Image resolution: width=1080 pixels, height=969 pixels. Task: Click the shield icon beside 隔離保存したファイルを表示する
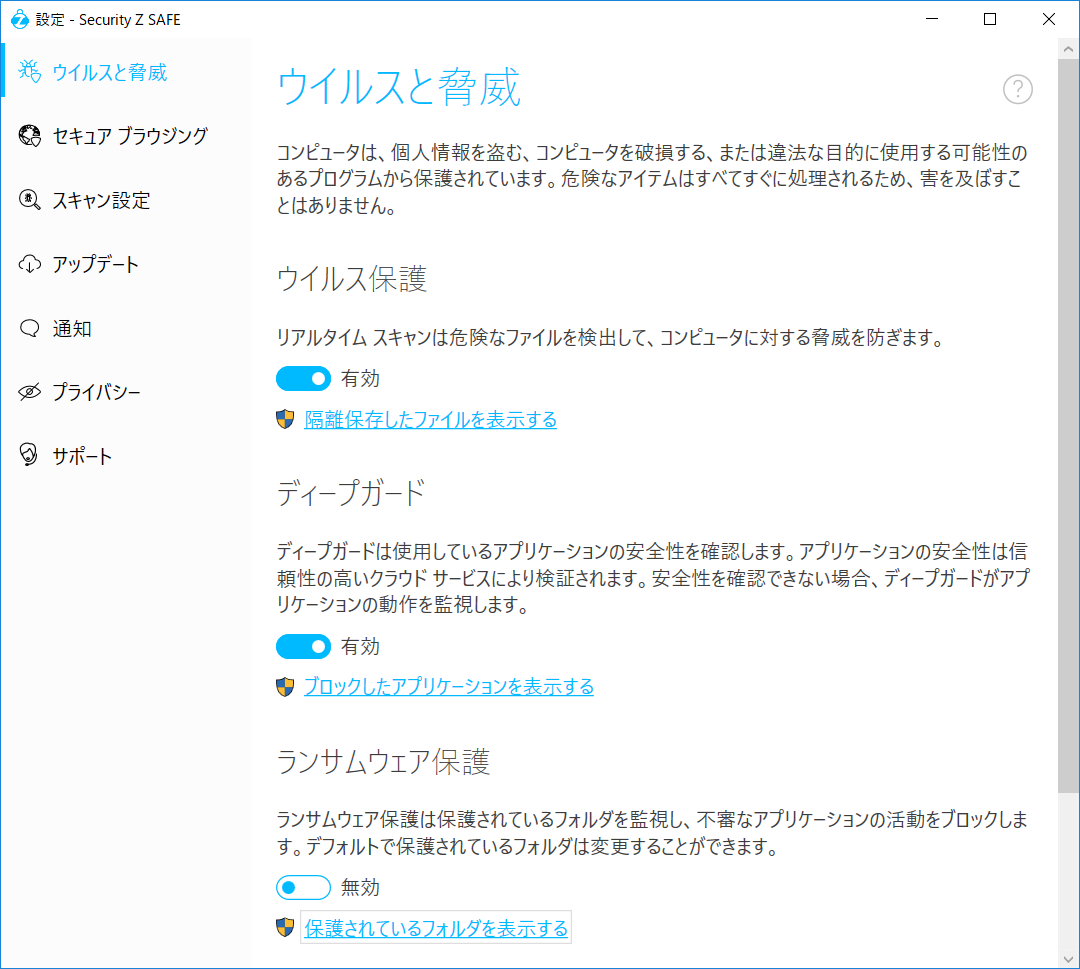pyautogui.click(x=285, y=419)
